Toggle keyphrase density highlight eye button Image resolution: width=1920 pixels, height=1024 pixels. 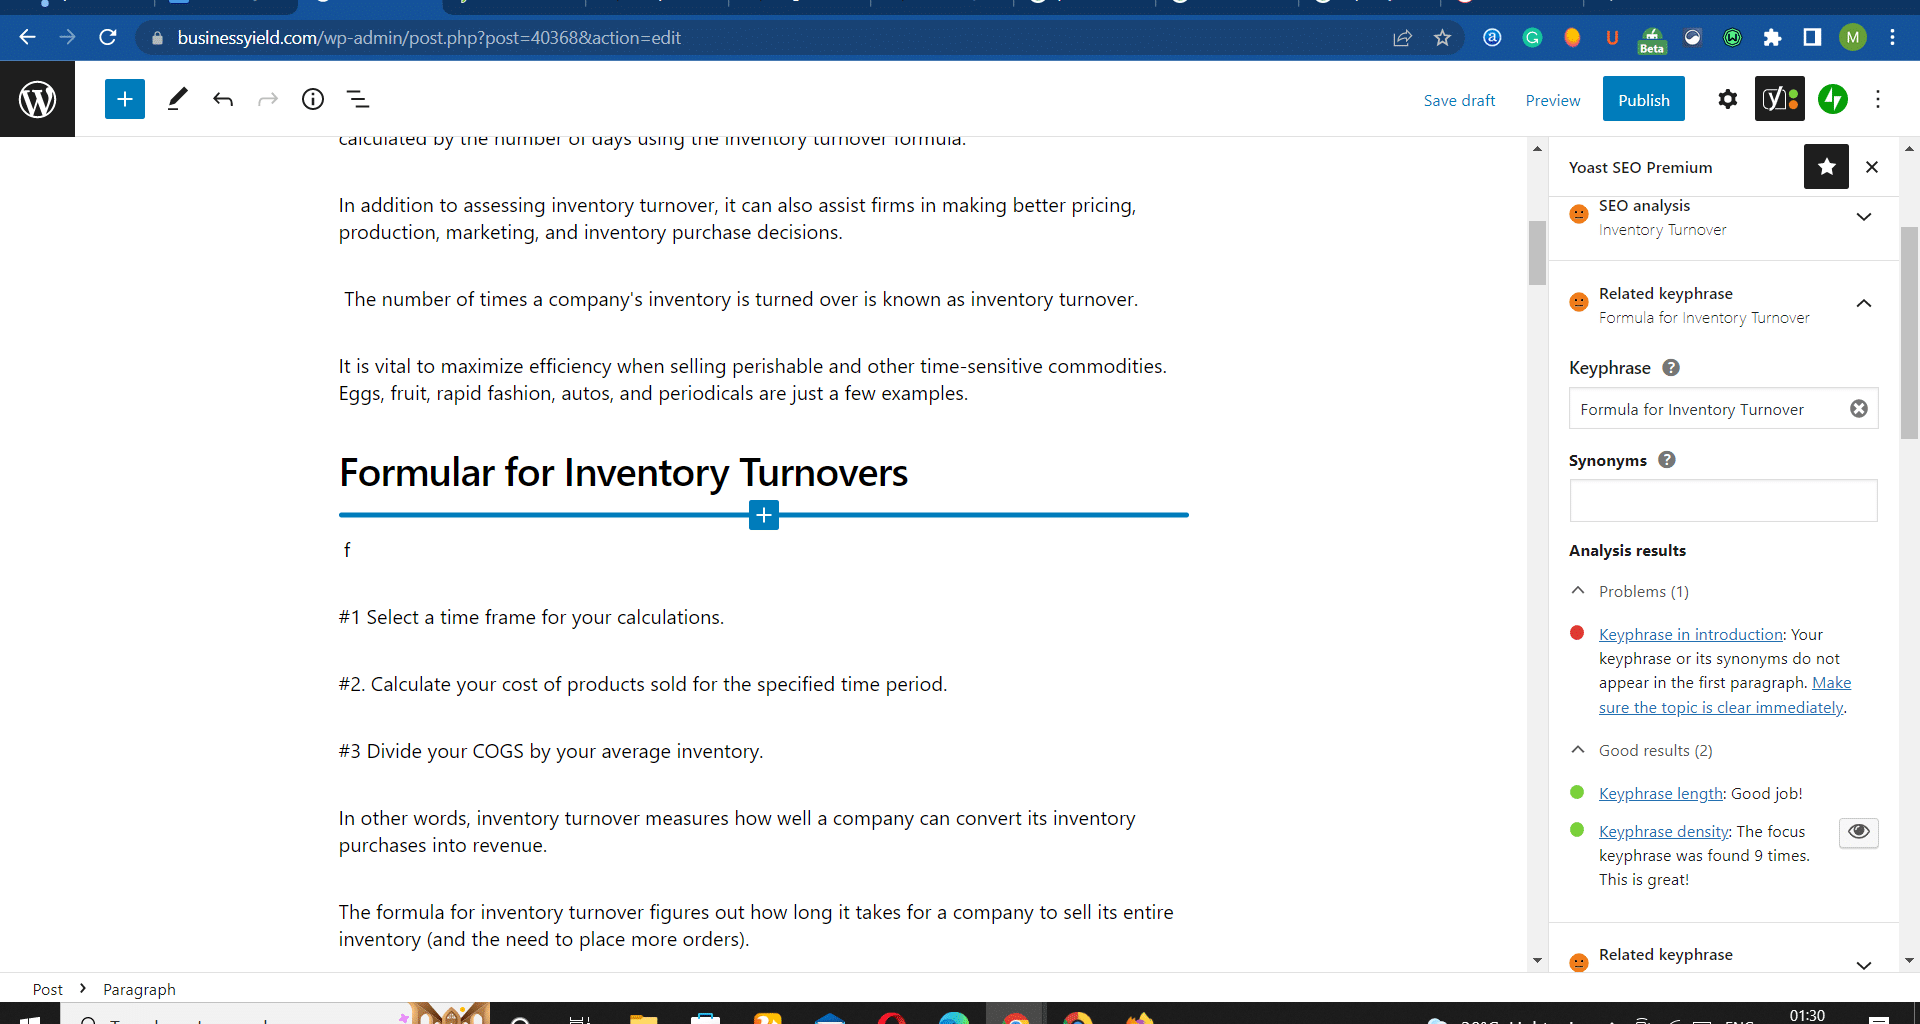pyautogui.click(x=1858, y=832)
